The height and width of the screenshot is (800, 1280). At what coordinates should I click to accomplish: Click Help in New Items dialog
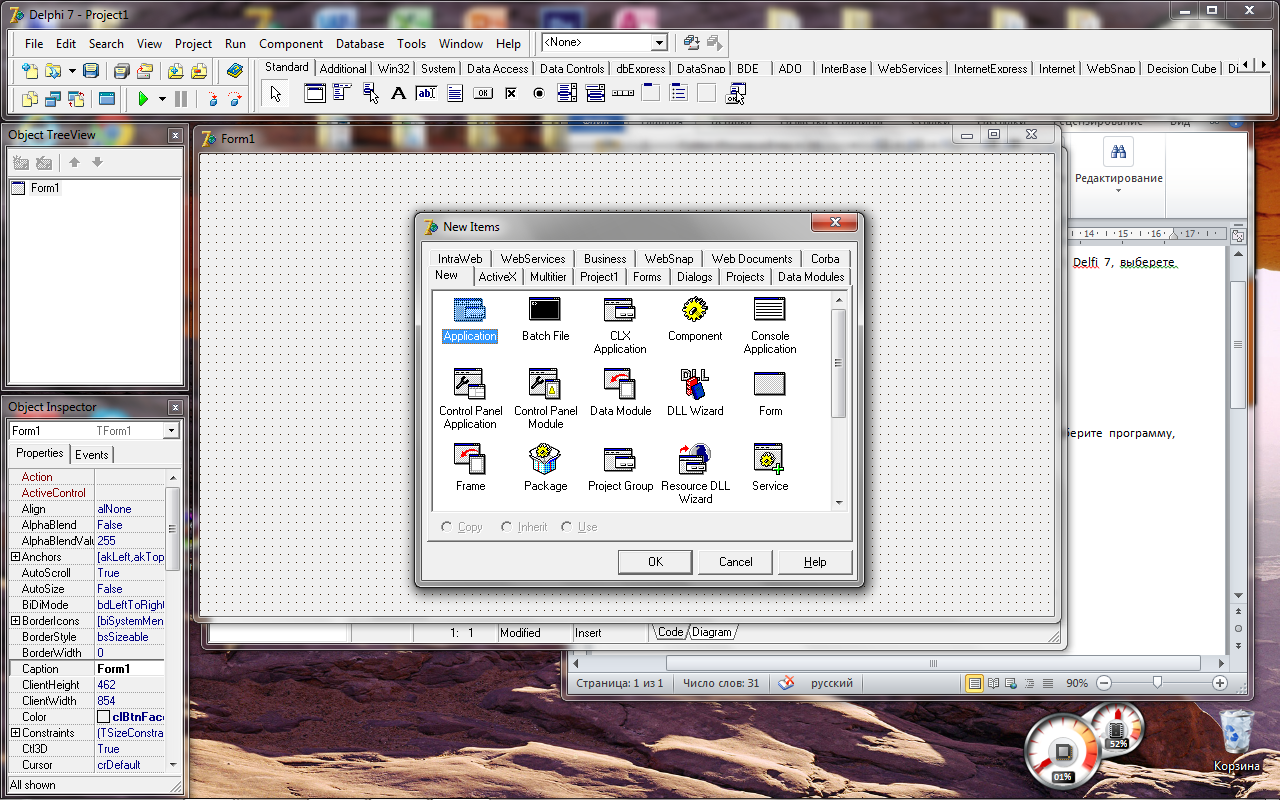pyautogui.click(x=815, y=562)
